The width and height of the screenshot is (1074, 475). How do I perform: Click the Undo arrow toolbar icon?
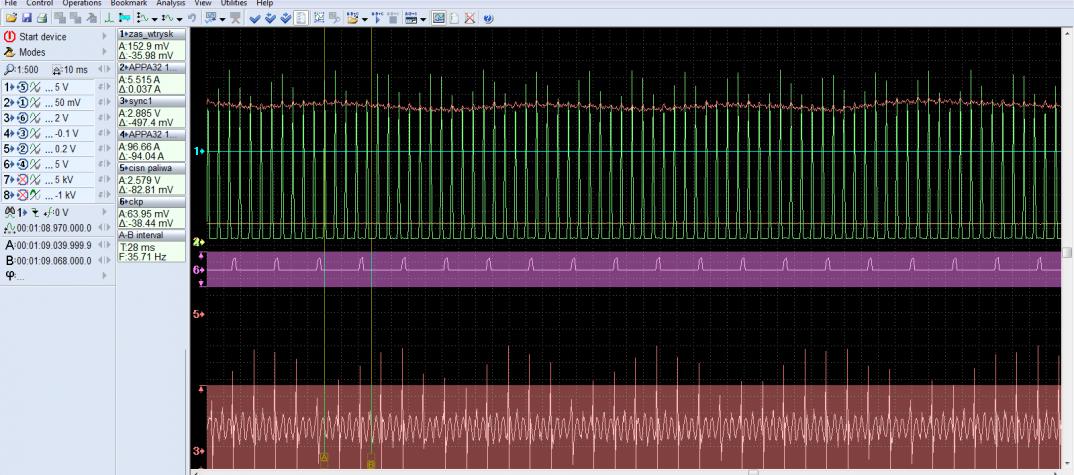tap(191, 18)
